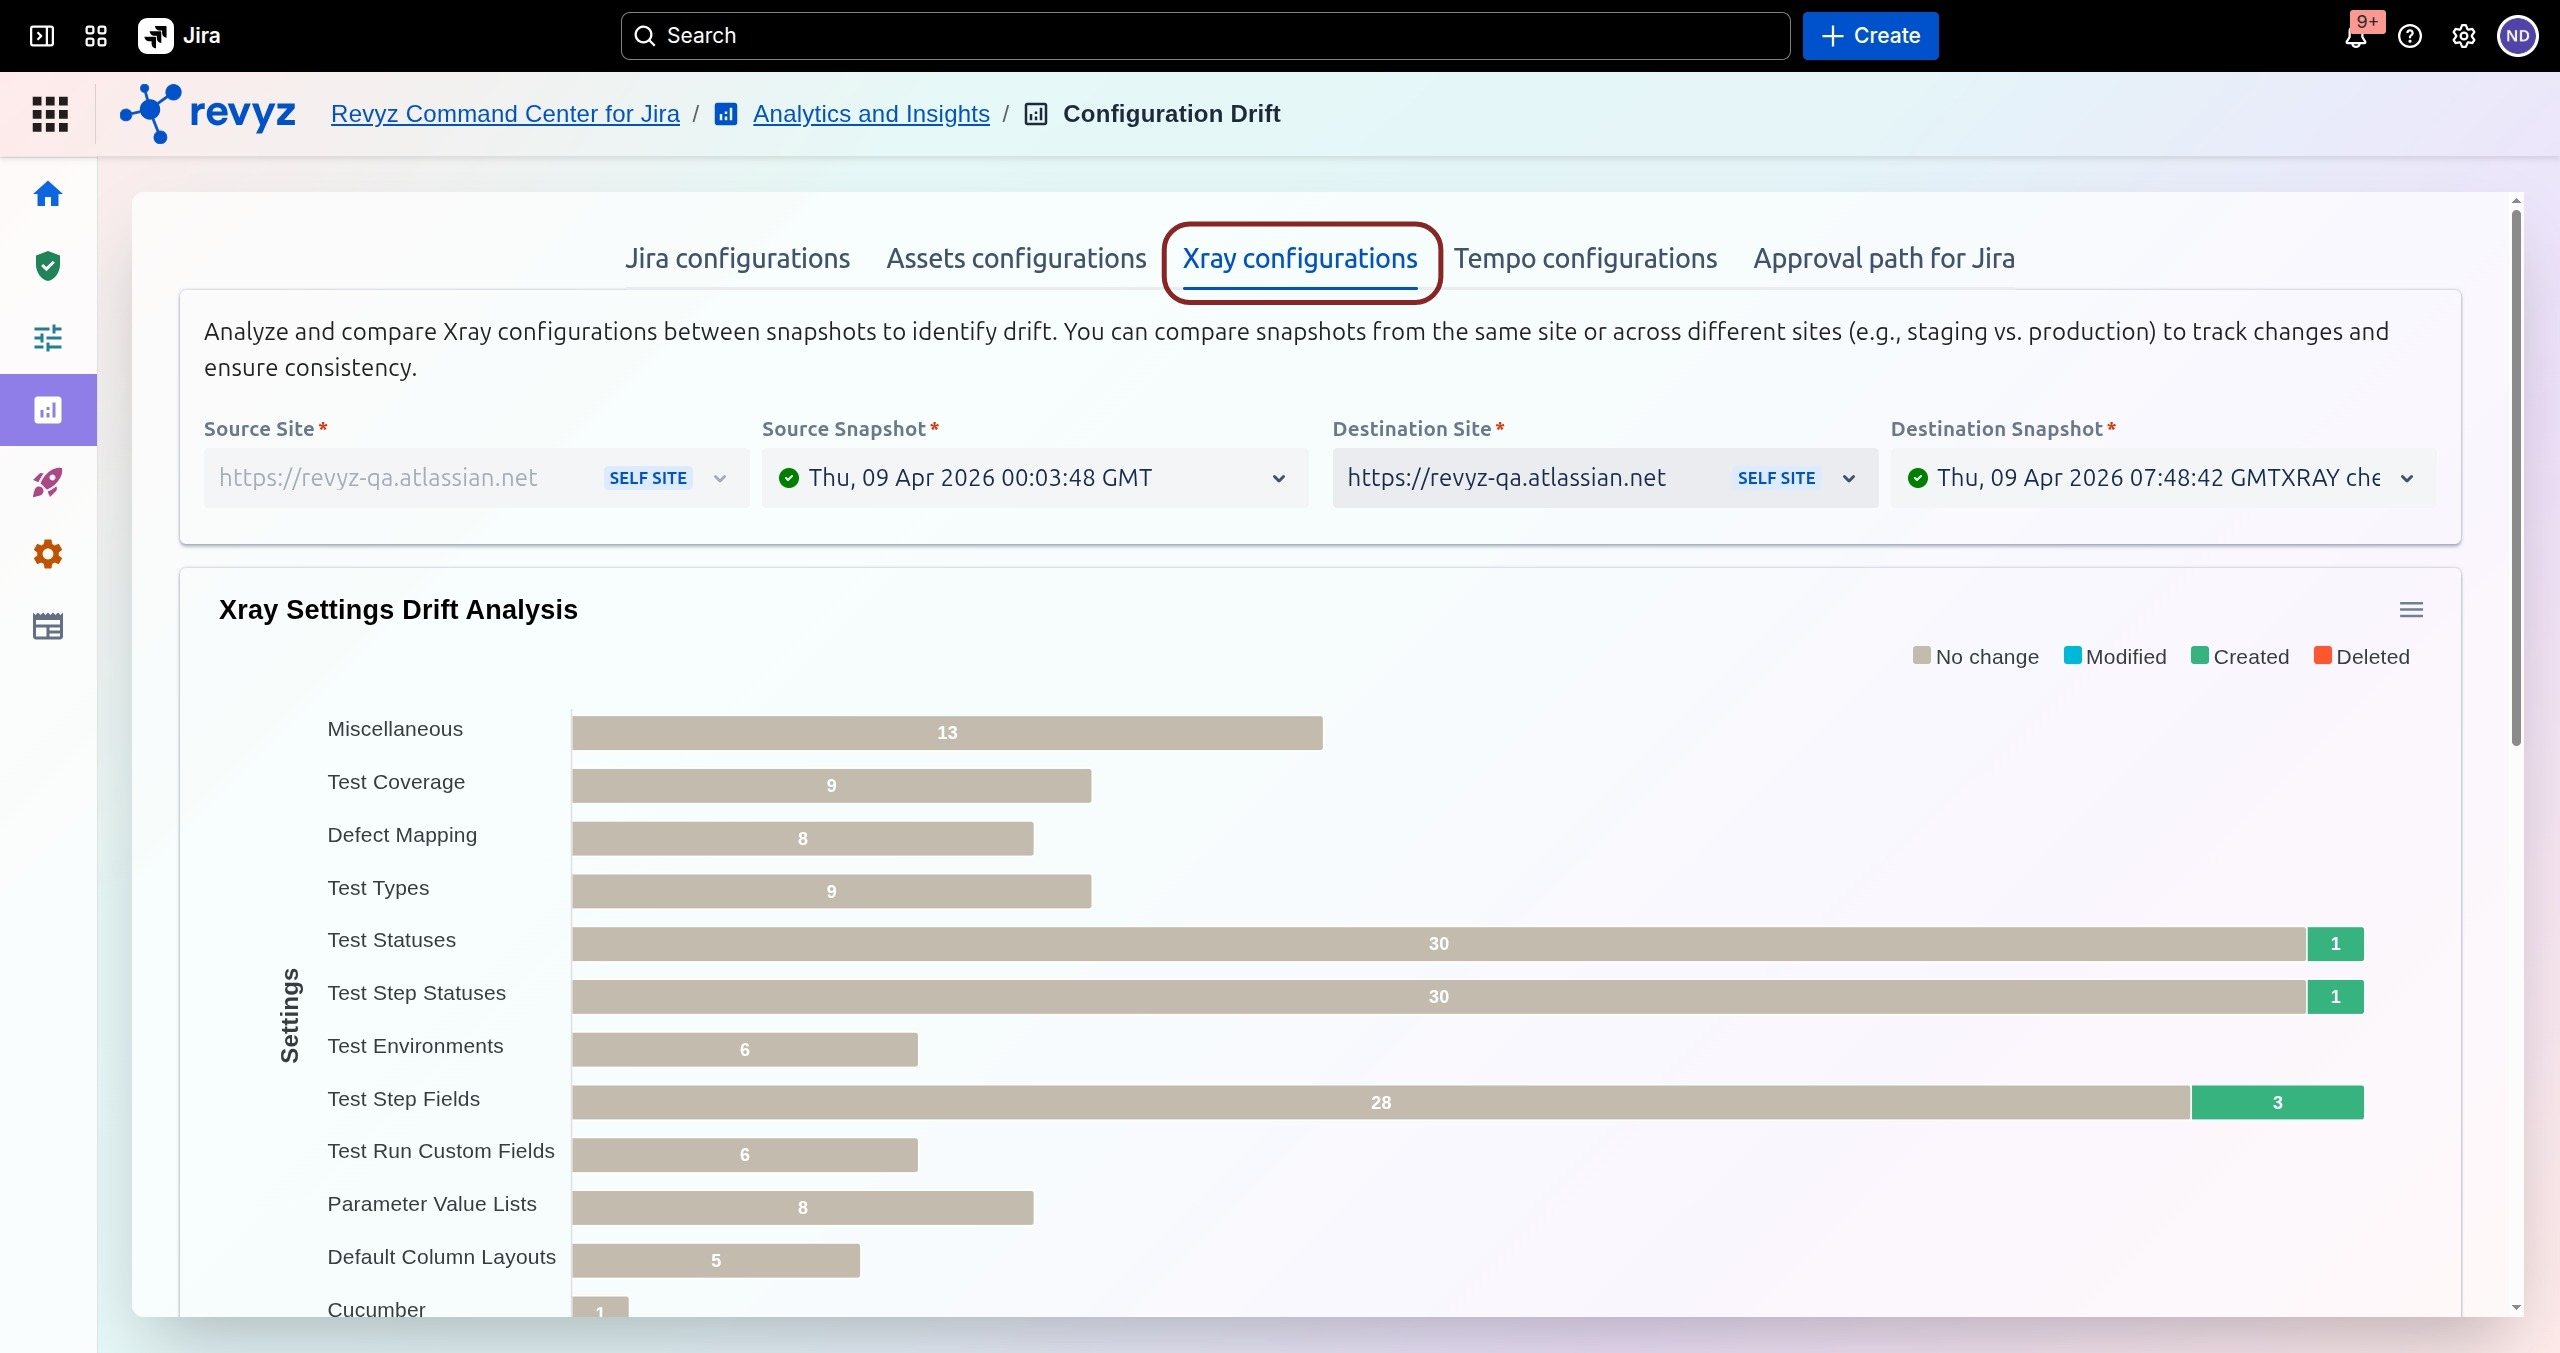
Task: Expand the Destination Site dropdown
Action: point(1849,479)
